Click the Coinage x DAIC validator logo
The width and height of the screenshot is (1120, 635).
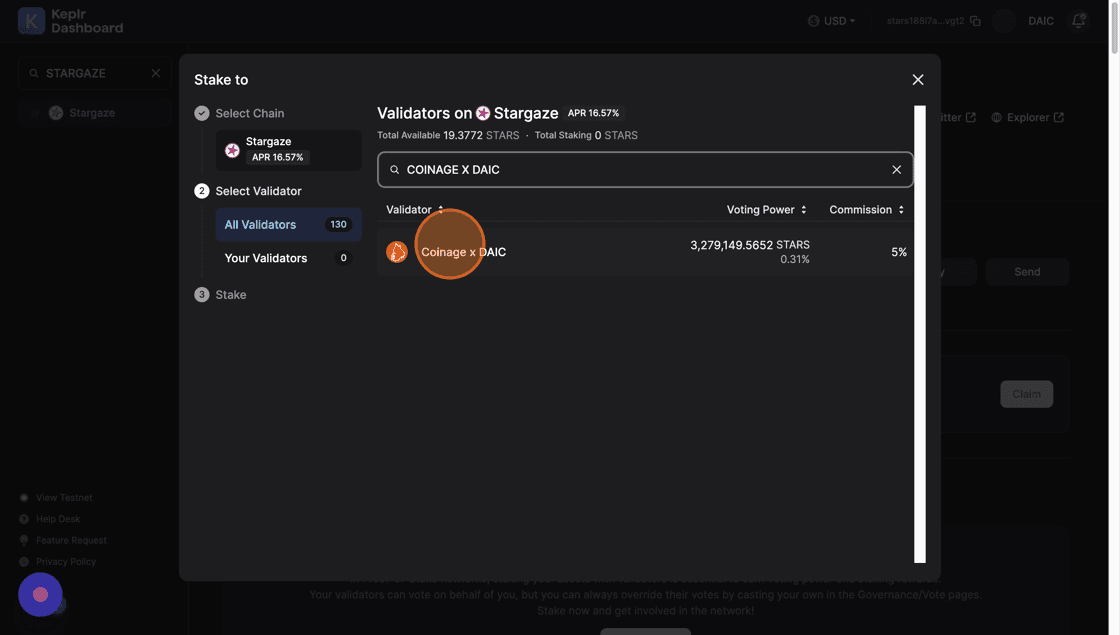(x=397, y=252)
